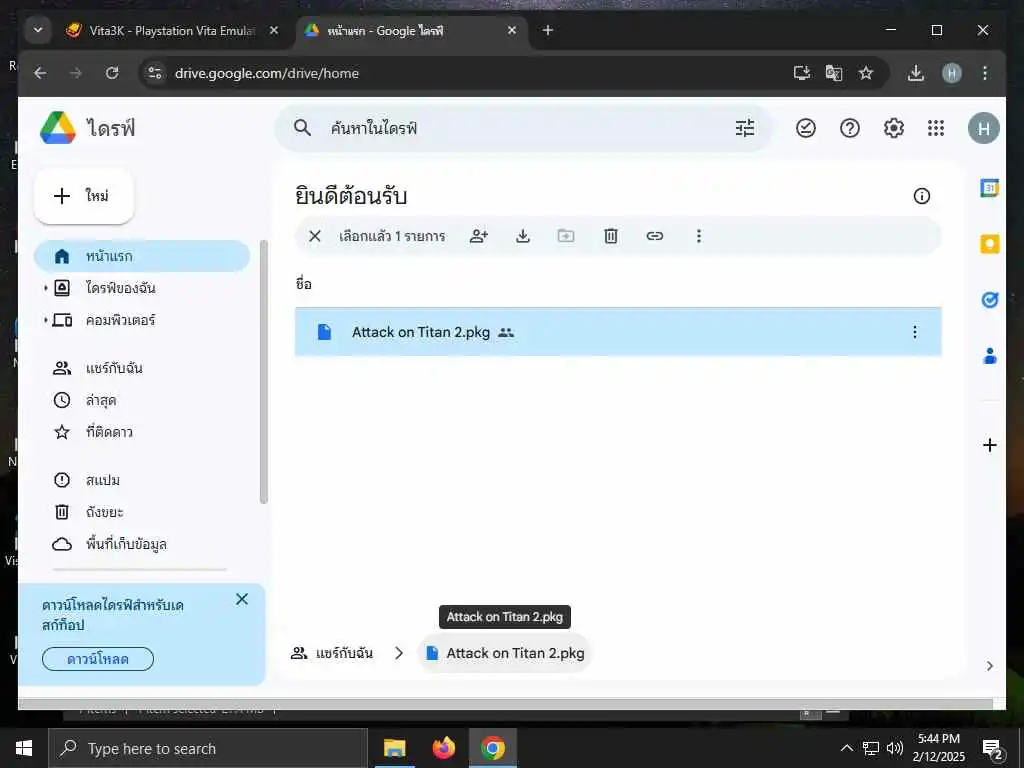Translate this page icon in address bar
The width and height of the screenshot is (1024, 768).
pos(834,73)
